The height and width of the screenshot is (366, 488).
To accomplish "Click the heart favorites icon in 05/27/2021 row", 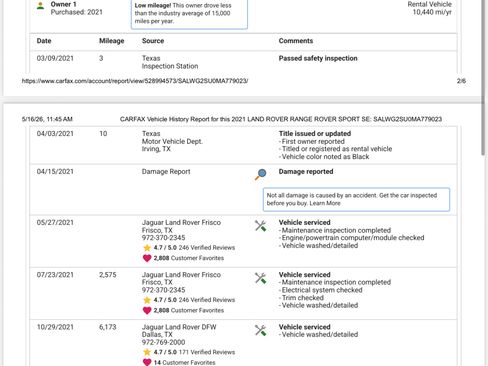I will (x=147, y=258).
